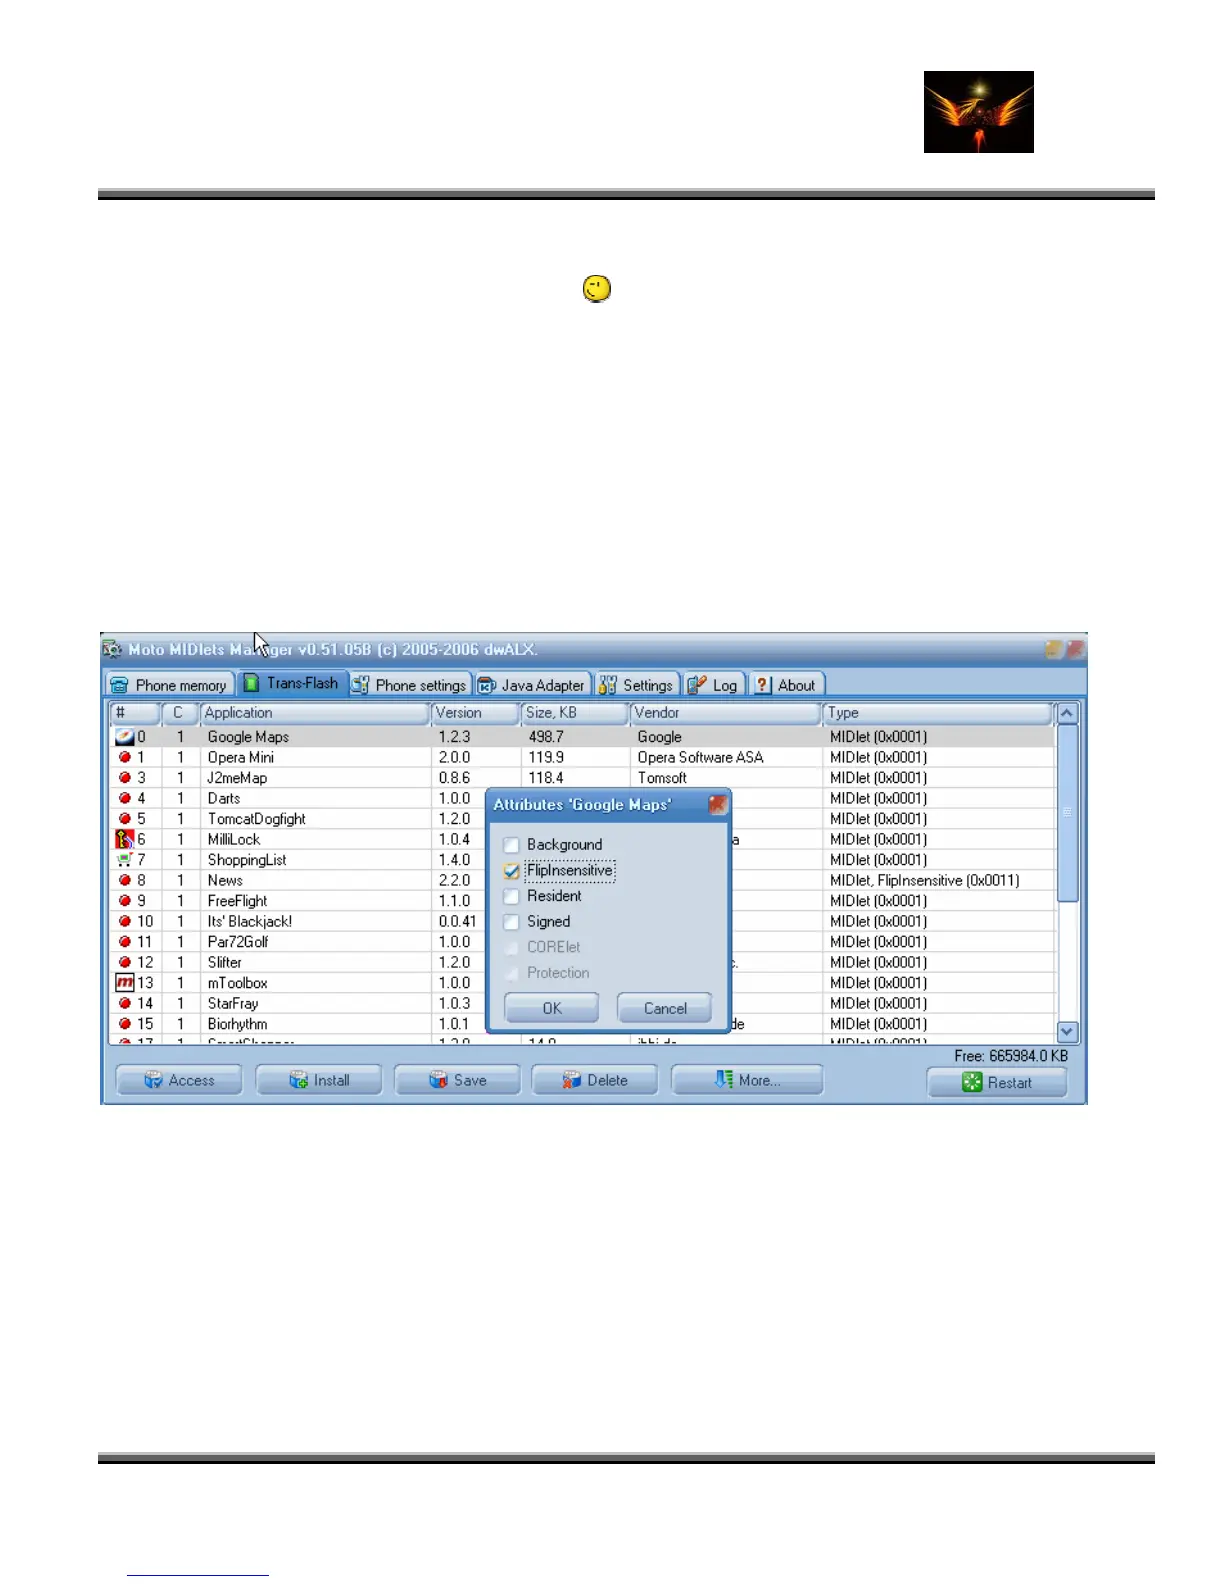Click the ShoppingList cart icon
The height and width of the screenshot is (1584, 1224).
(x=124, y=859)
